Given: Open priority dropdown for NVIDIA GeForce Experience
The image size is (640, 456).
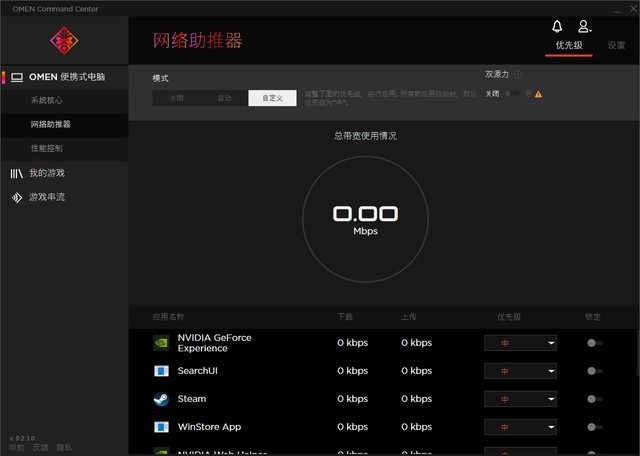Looking at the screenshot, I should 520,343.
